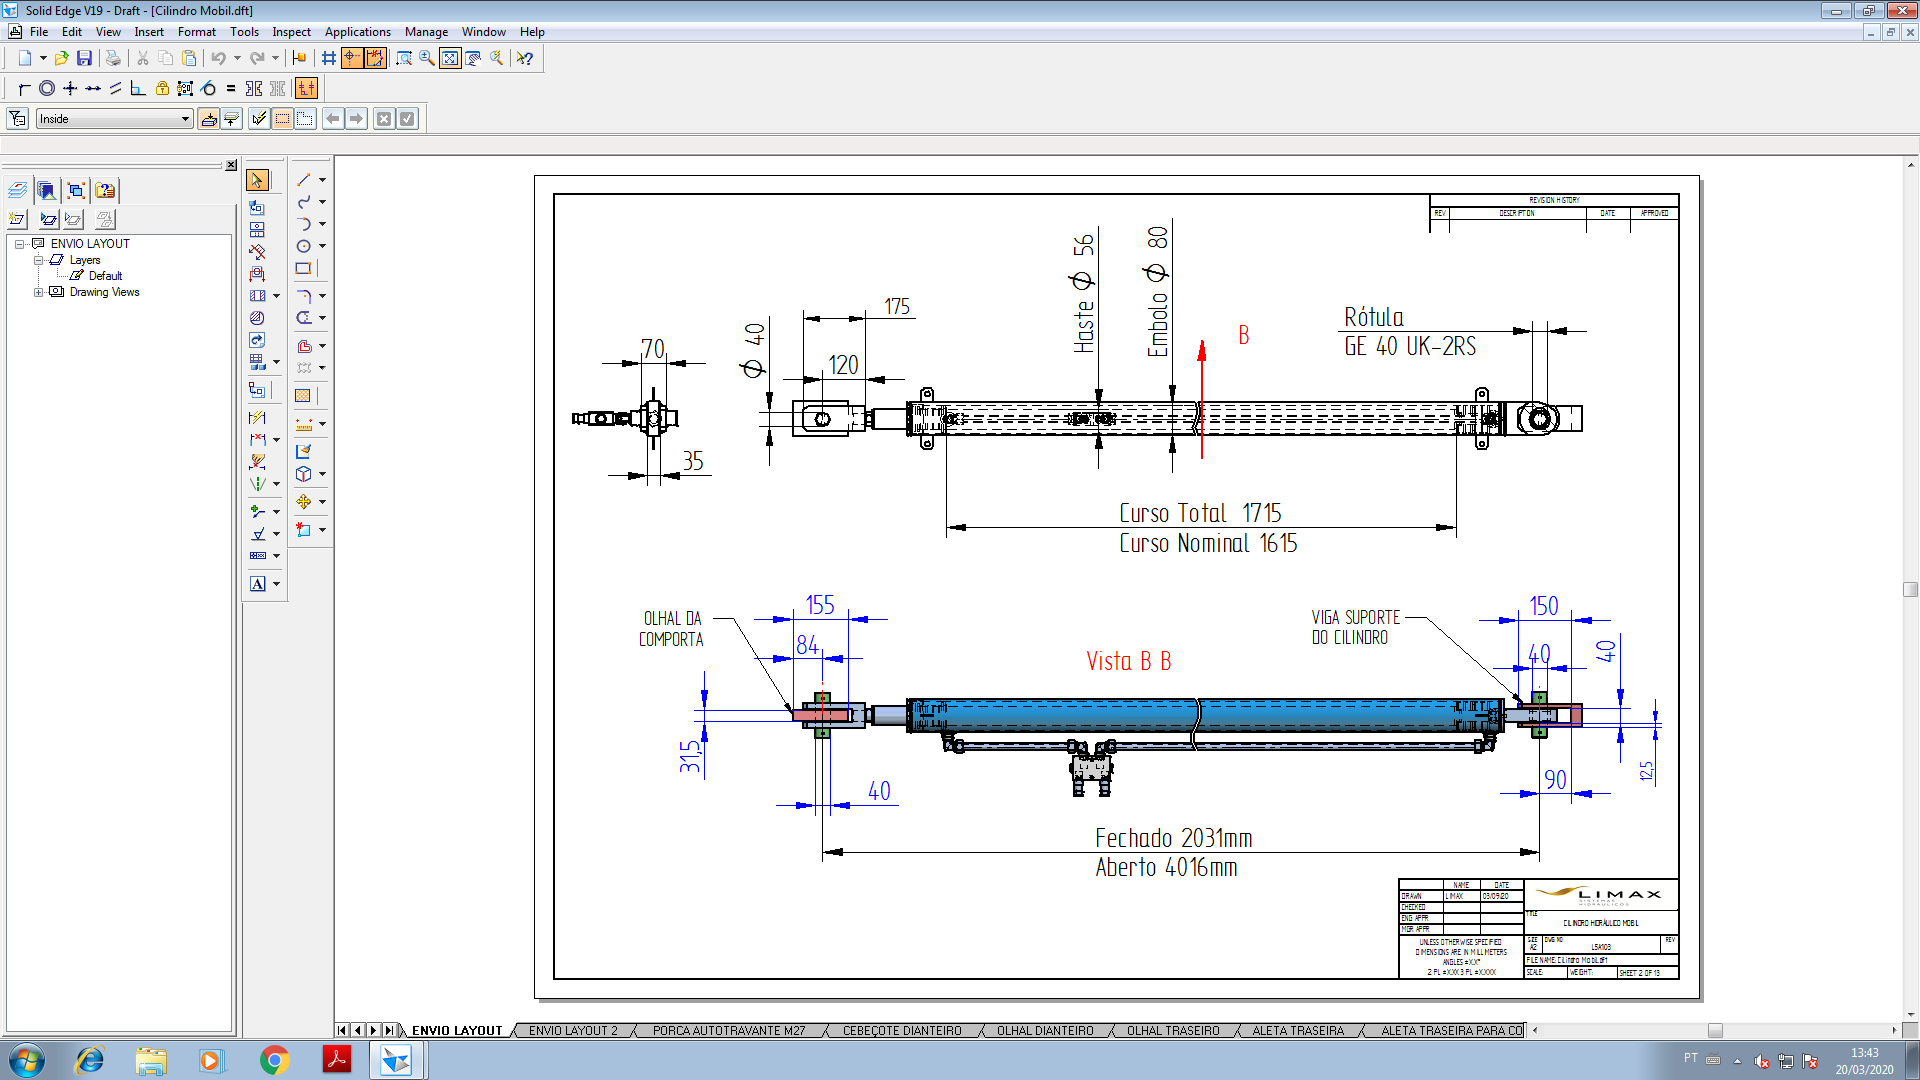Click the horizontal scrollbar thumb

tap(1715, 1030)
